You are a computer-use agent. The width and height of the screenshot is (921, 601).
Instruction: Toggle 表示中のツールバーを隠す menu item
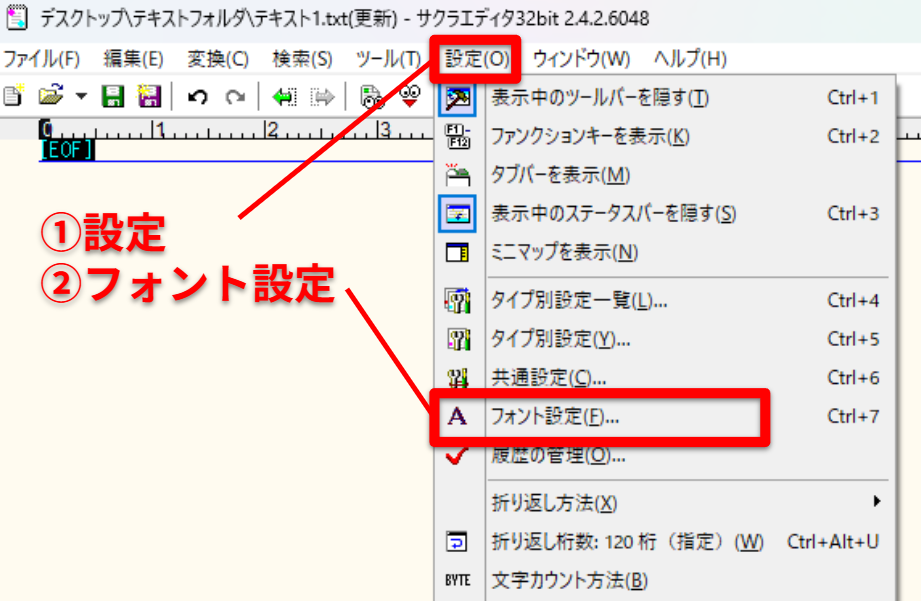(x=600, y=98)
